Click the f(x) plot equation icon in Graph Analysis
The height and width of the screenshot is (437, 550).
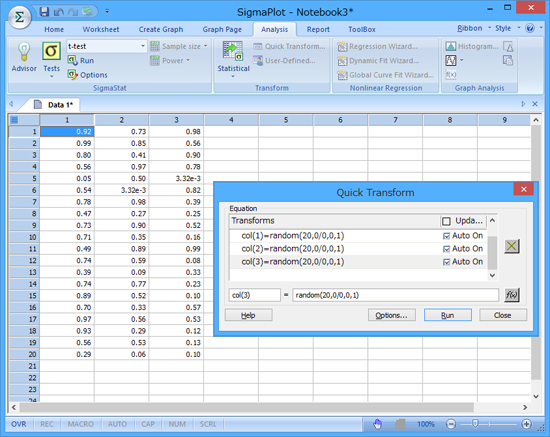[451, 75]
